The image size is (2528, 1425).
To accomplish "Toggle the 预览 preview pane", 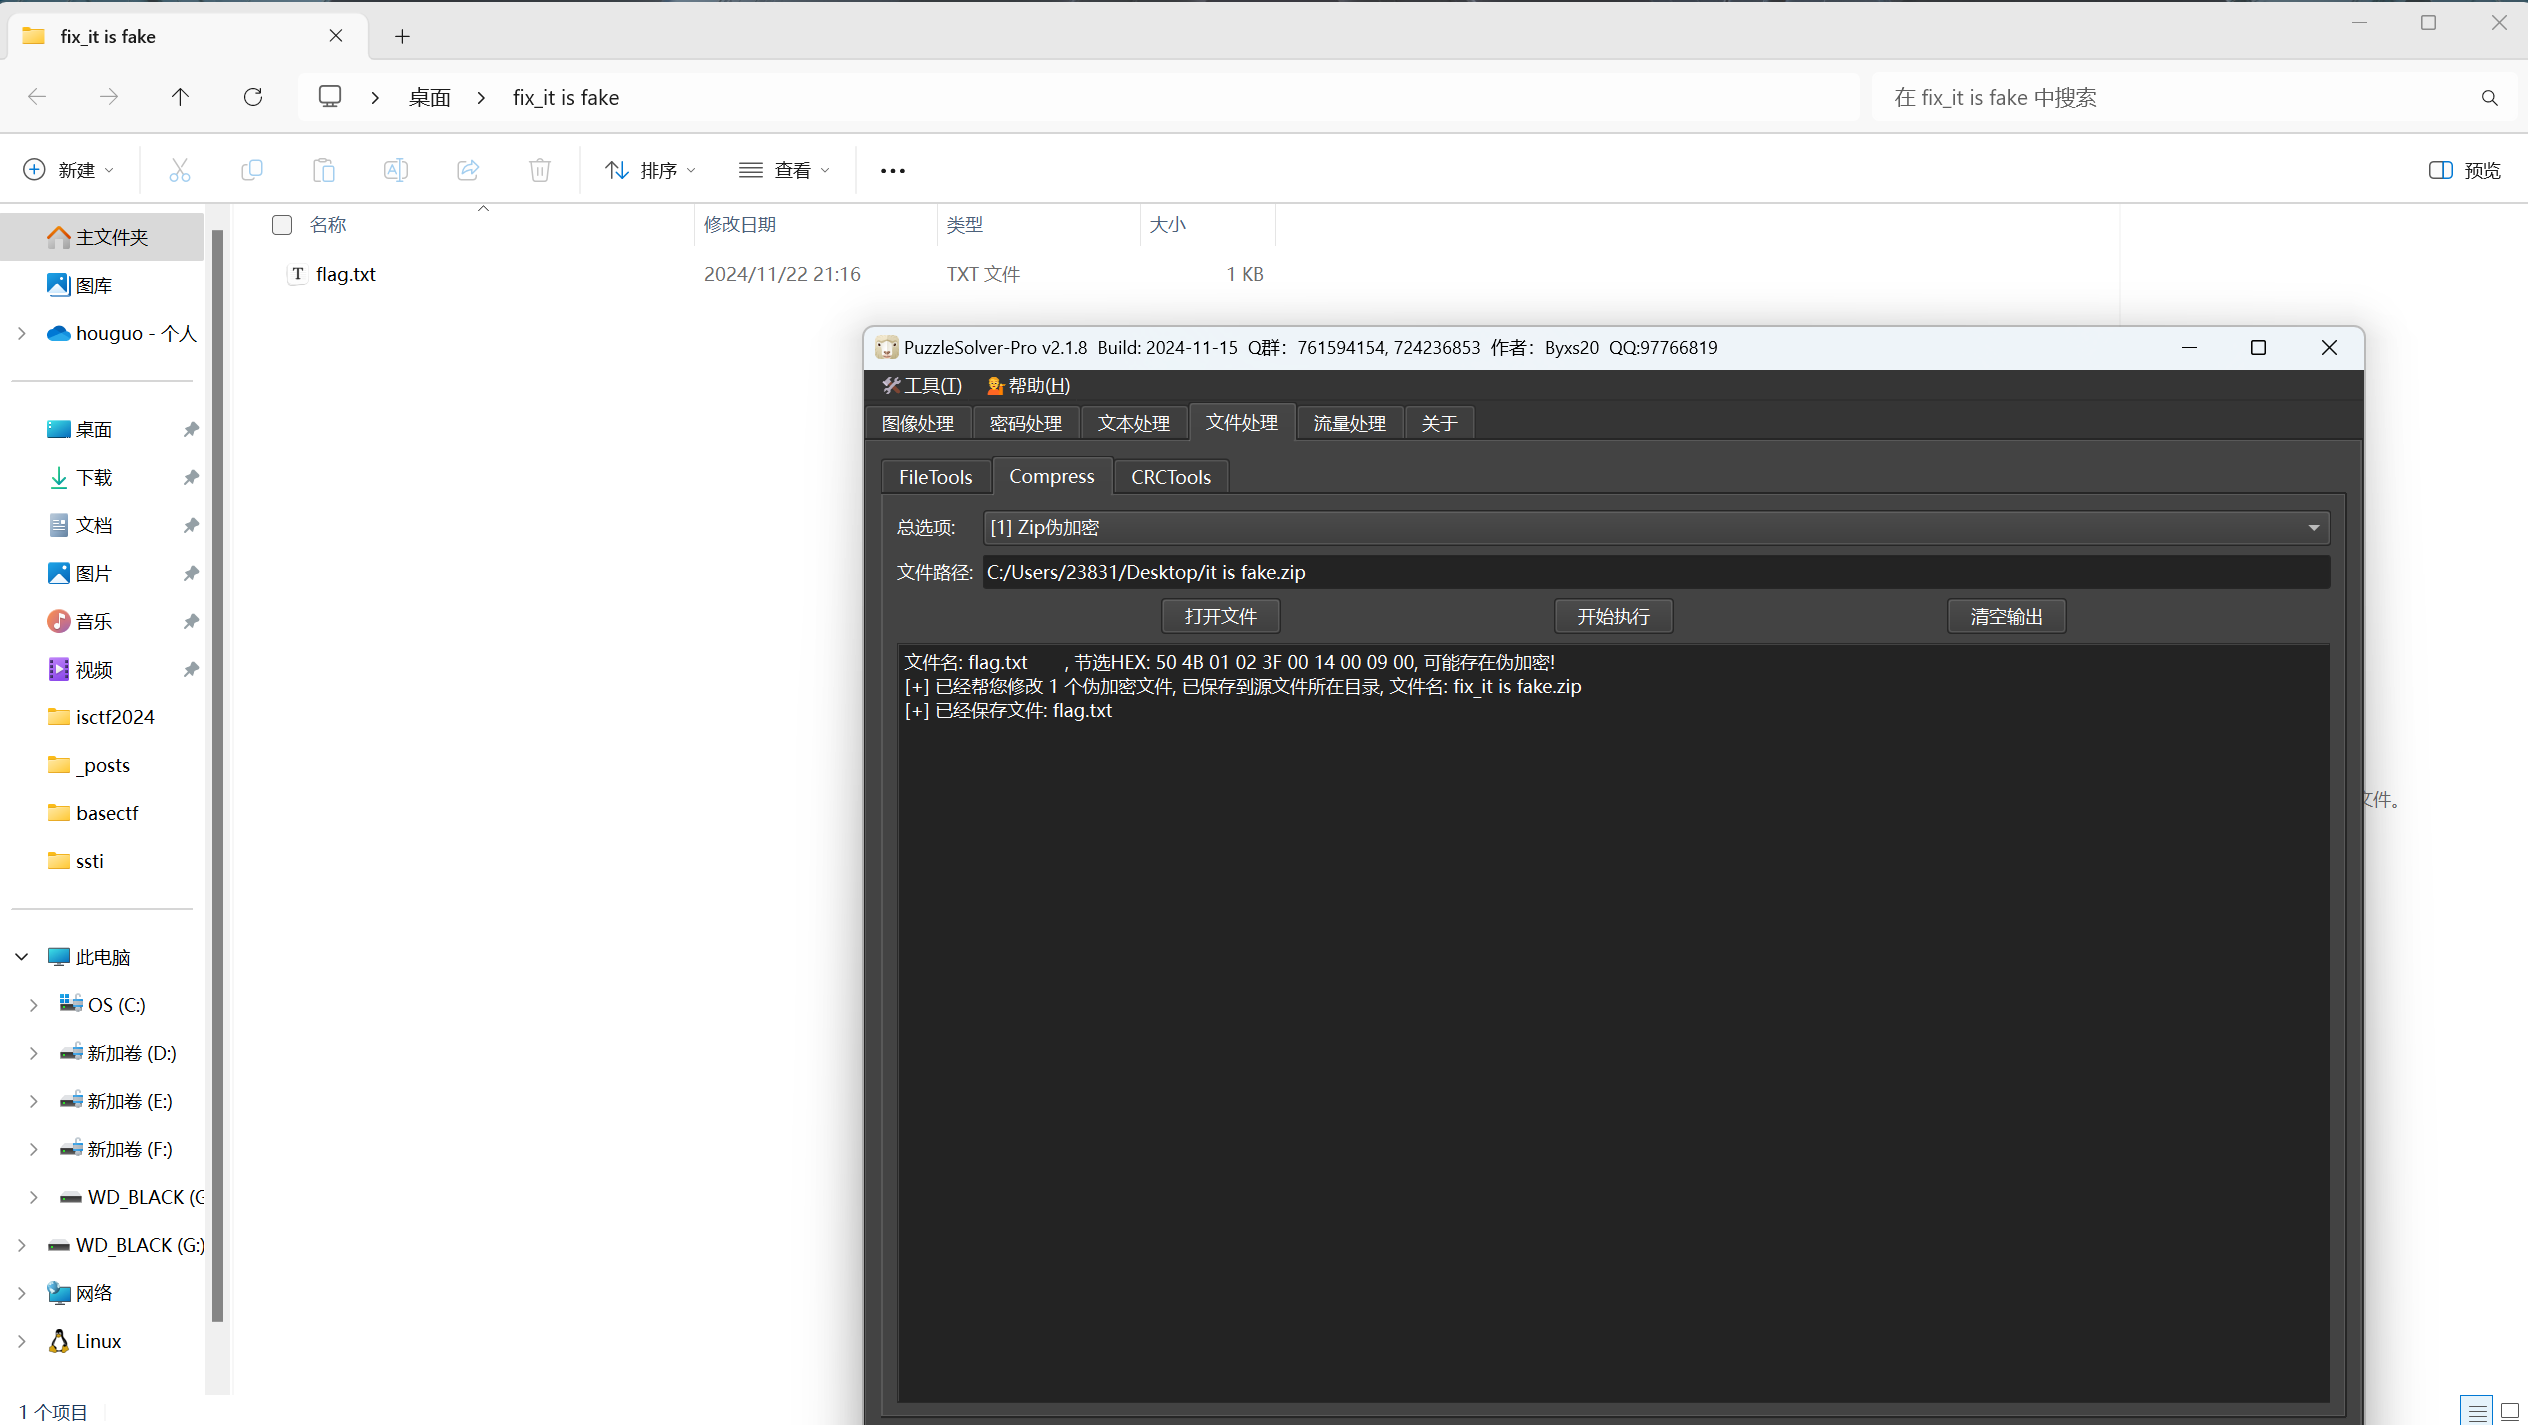I will (2465, 170).
